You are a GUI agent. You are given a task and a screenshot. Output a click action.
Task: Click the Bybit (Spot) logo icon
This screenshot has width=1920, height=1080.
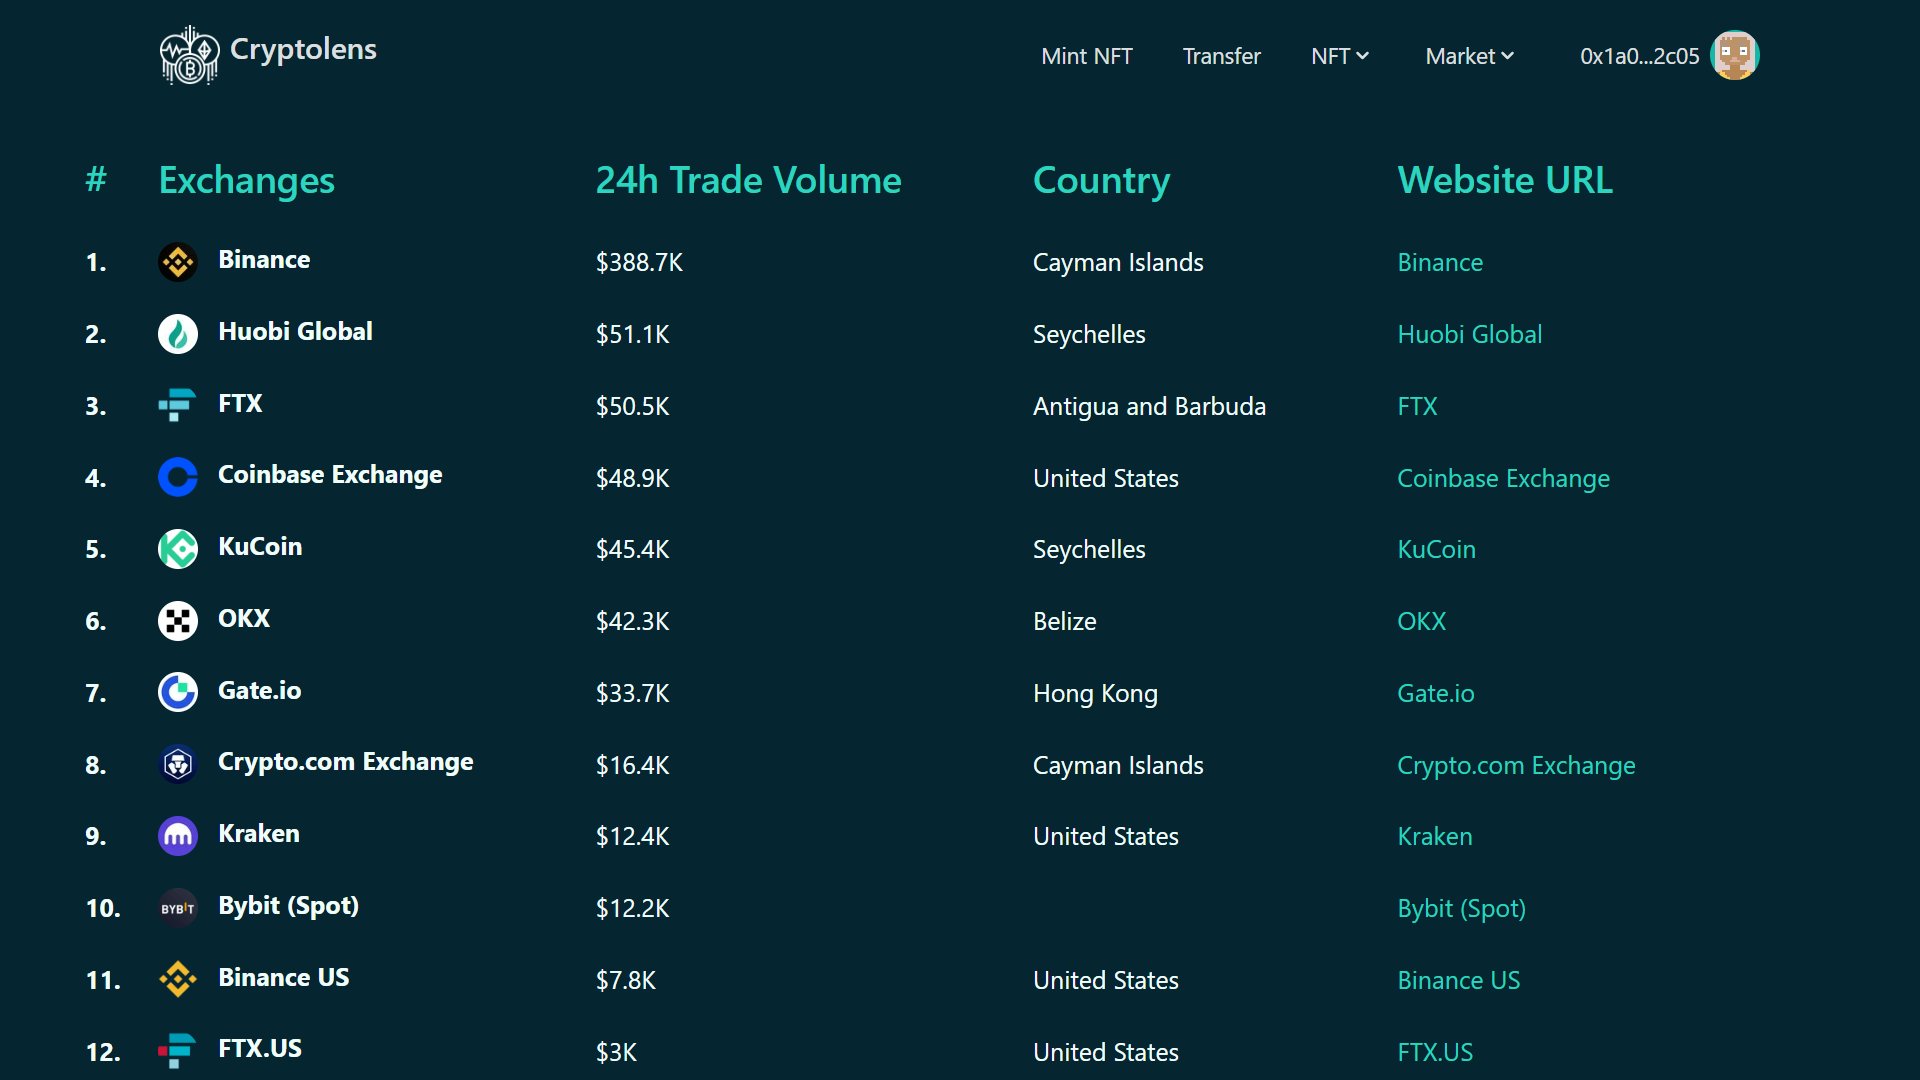click(x=178, y=908)
